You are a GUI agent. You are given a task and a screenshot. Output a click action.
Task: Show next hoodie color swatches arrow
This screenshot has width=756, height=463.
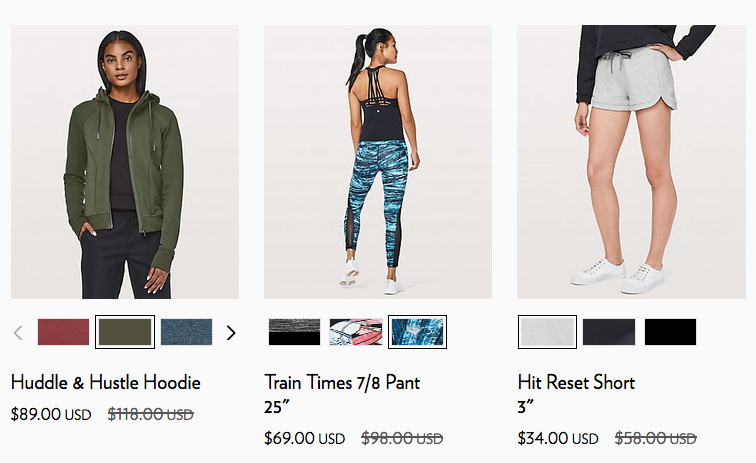click(x=231, y=333)
